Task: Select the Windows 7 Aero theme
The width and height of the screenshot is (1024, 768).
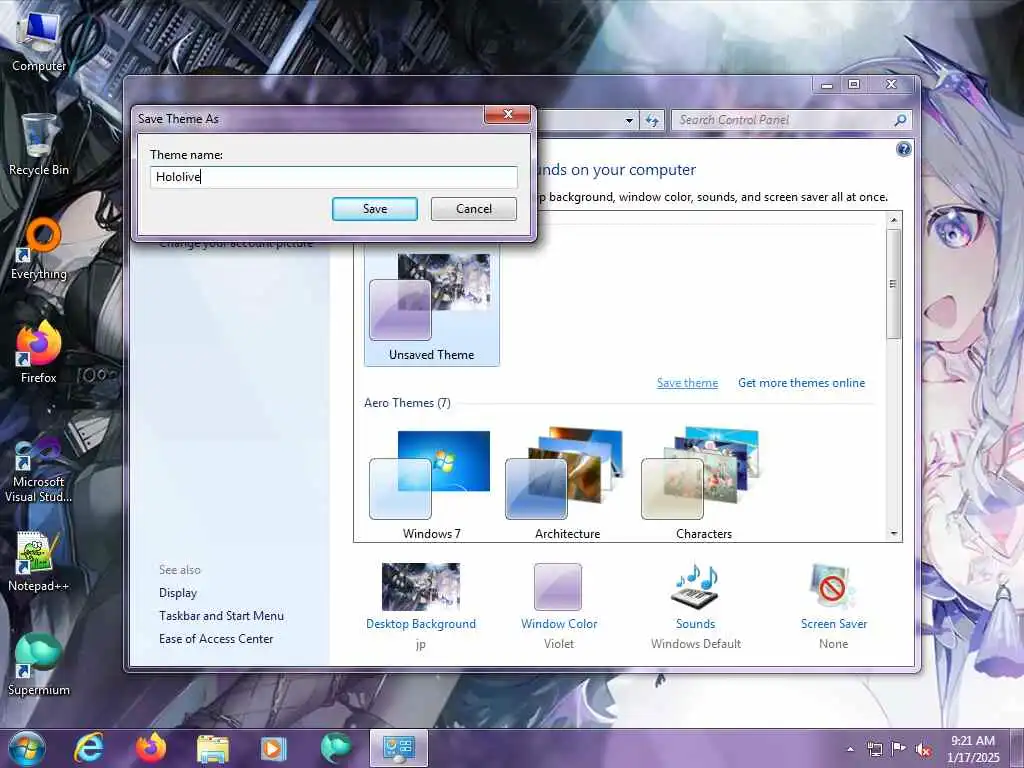Action: coord(432,484)
